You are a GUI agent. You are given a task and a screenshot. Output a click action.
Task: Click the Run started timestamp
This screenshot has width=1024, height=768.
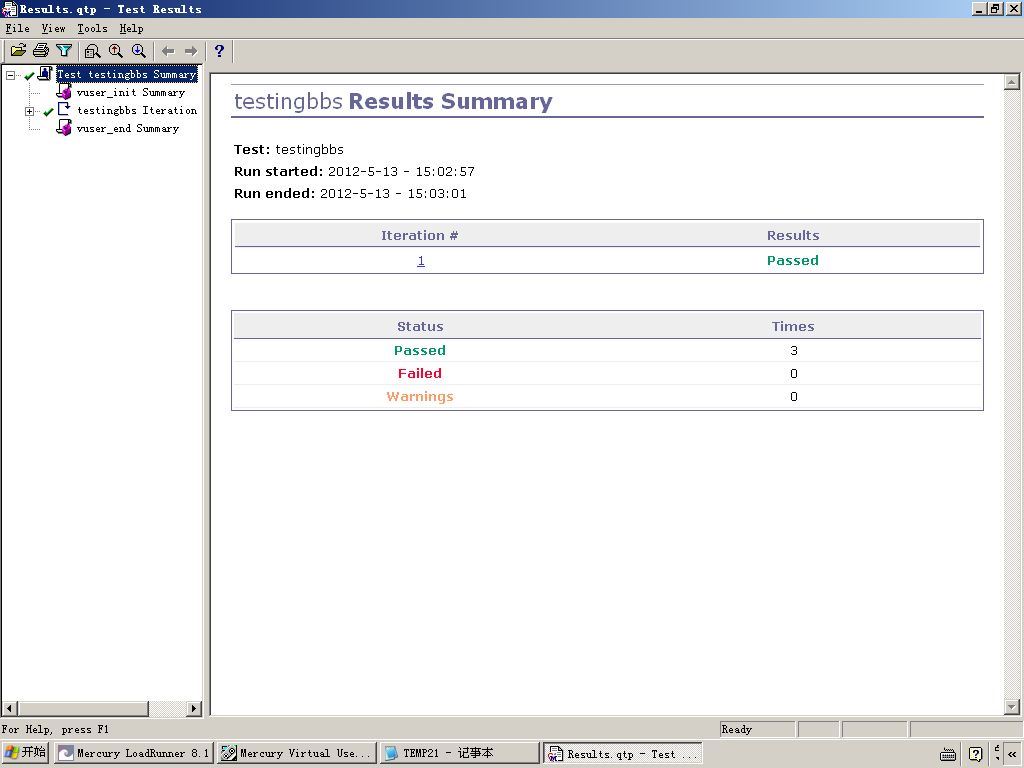coord(401,172)
